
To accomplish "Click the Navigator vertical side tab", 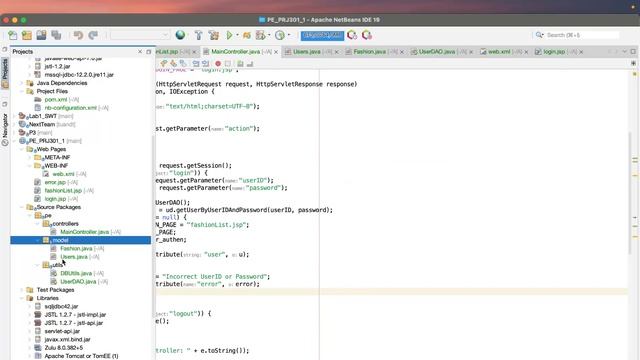I will click(5, 129).
